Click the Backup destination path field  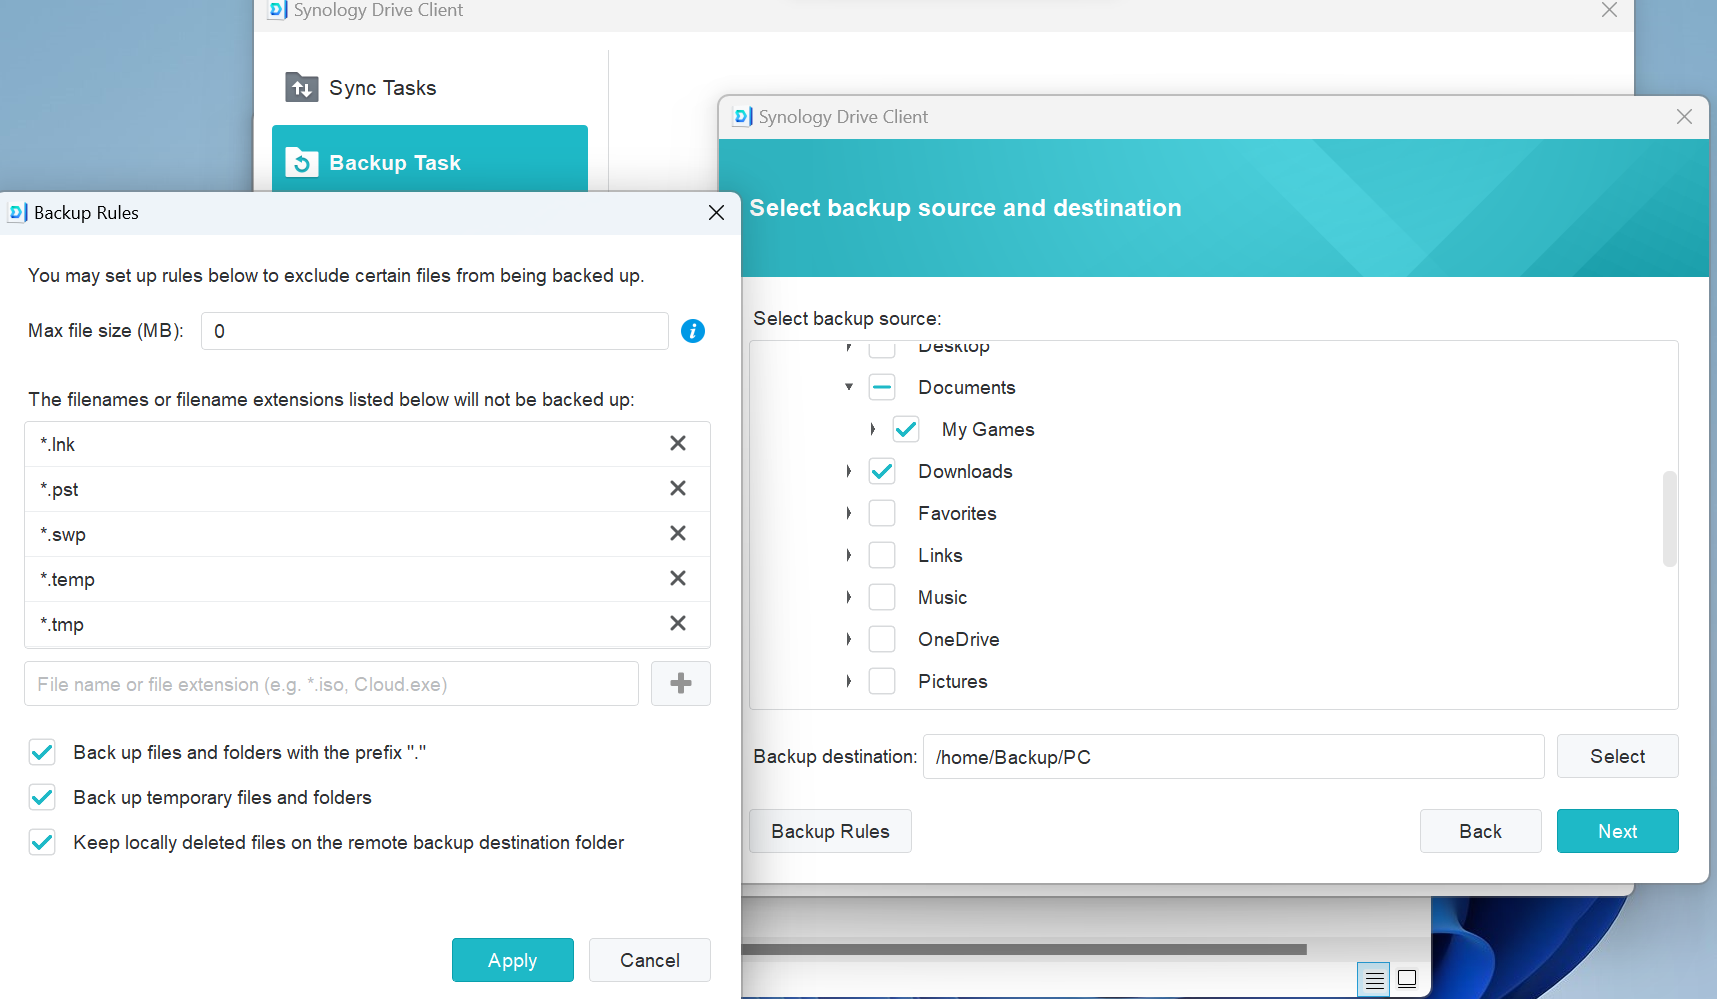point(1234,756)
